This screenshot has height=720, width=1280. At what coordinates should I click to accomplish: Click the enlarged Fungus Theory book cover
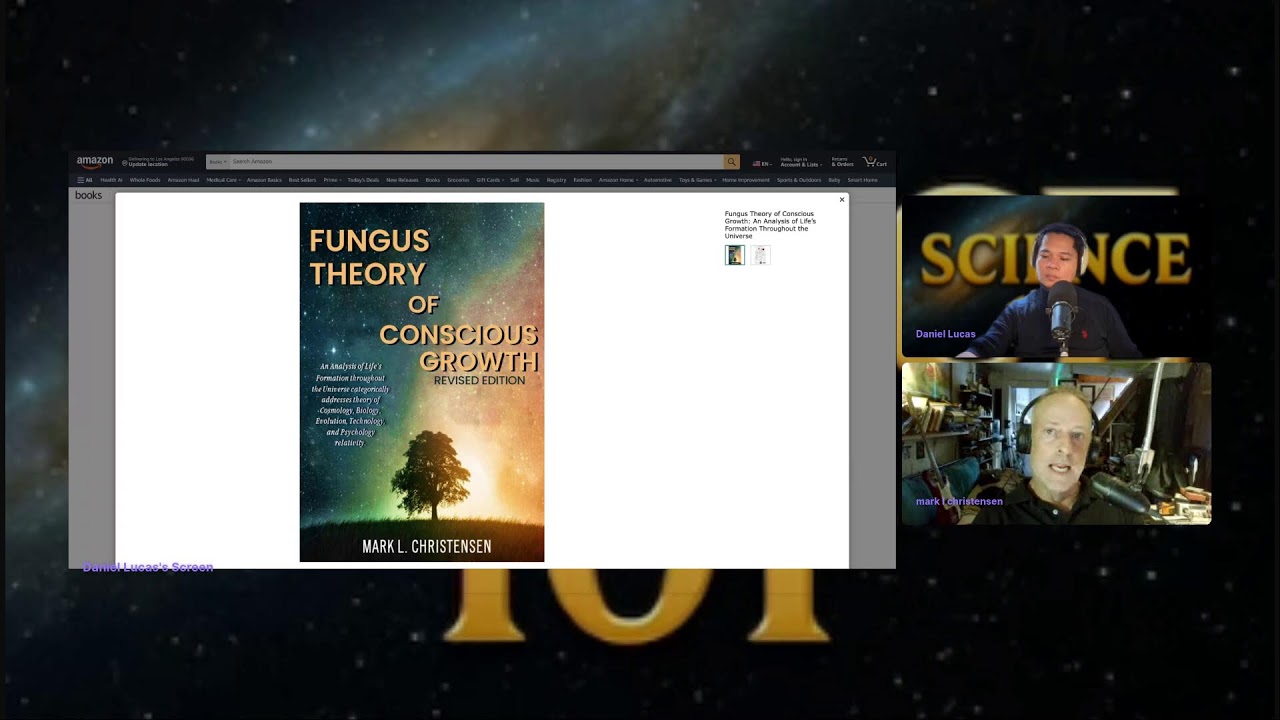422,382
